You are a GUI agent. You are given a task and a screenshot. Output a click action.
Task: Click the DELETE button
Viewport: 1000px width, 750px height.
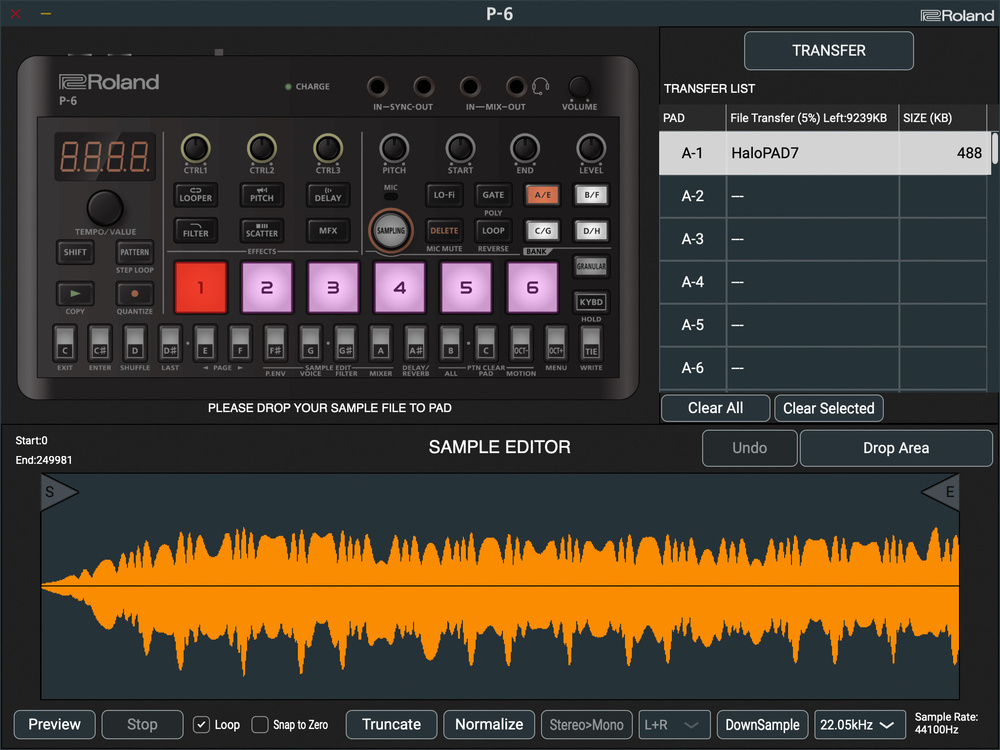pyautogui.click(x=444, y=231)
